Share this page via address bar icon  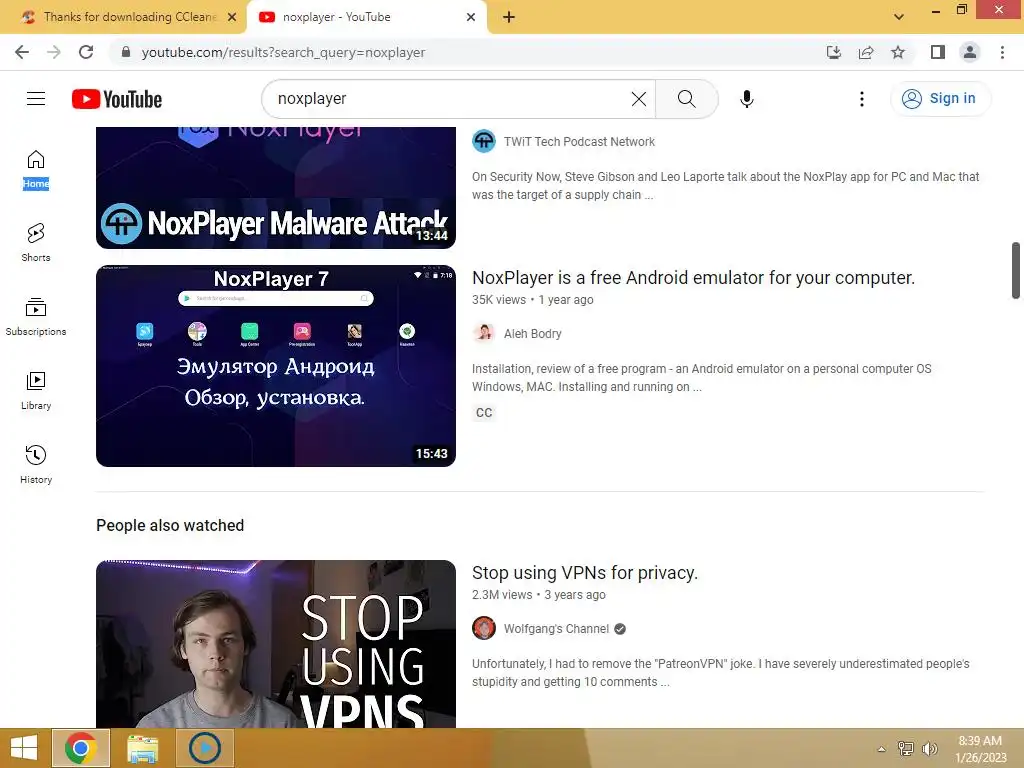point(866,52)
